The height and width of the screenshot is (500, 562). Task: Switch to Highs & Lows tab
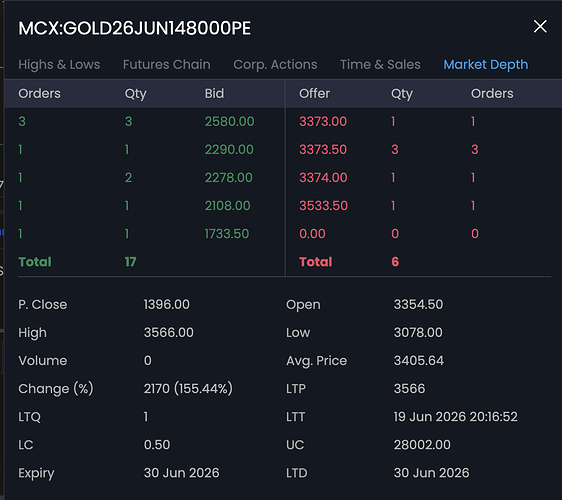(59, 65)
